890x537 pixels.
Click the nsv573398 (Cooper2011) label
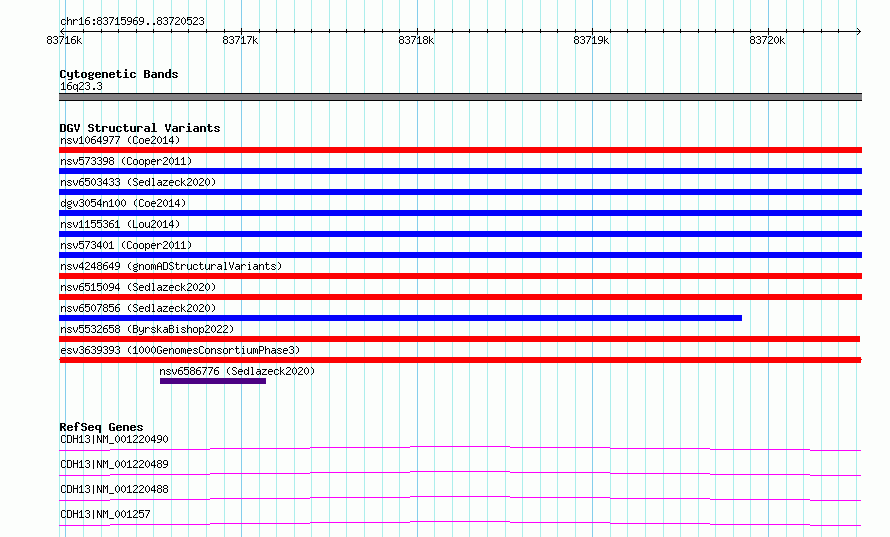[x=126, y=161]
